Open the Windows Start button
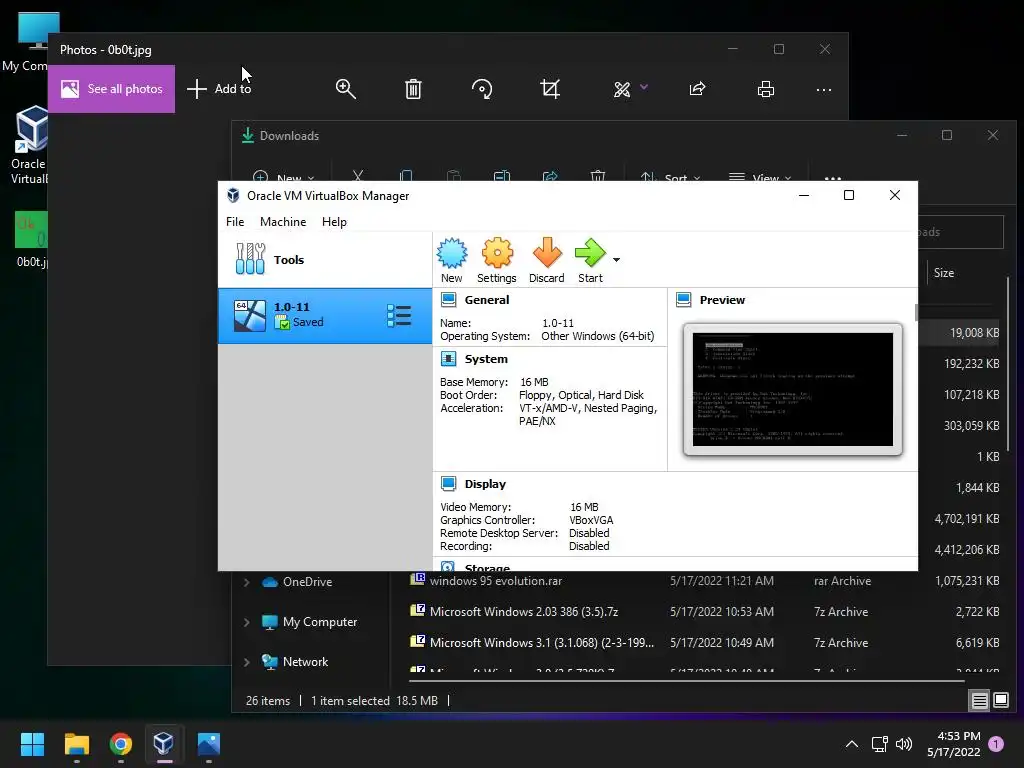Viewport: 1024px width, 768px height. [32, 744]
